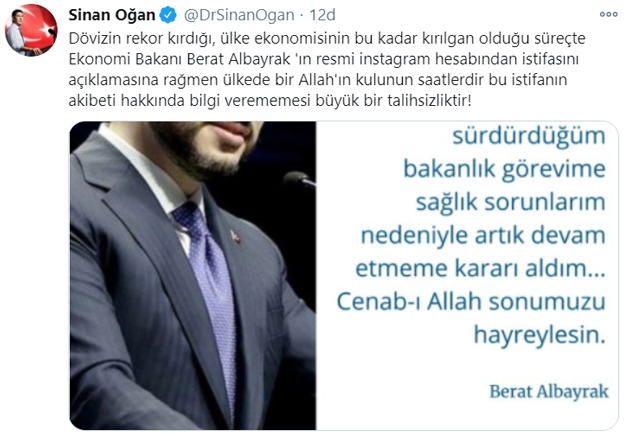Click the Sinan Oğan display name
This screenshot has height=440, width=630.
coord(112,15)
